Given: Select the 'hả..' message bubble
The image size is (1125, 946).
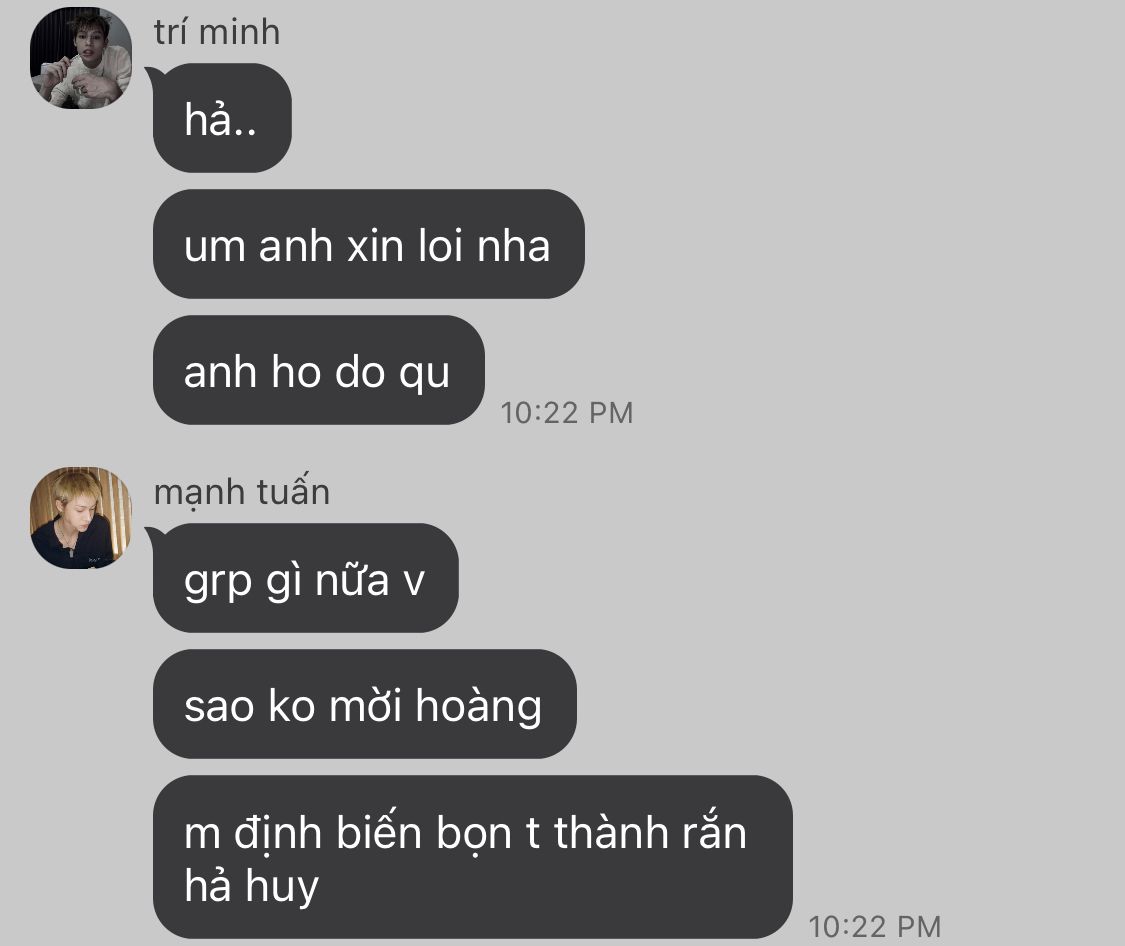Looking at the screenshot, I should [222, 118].
